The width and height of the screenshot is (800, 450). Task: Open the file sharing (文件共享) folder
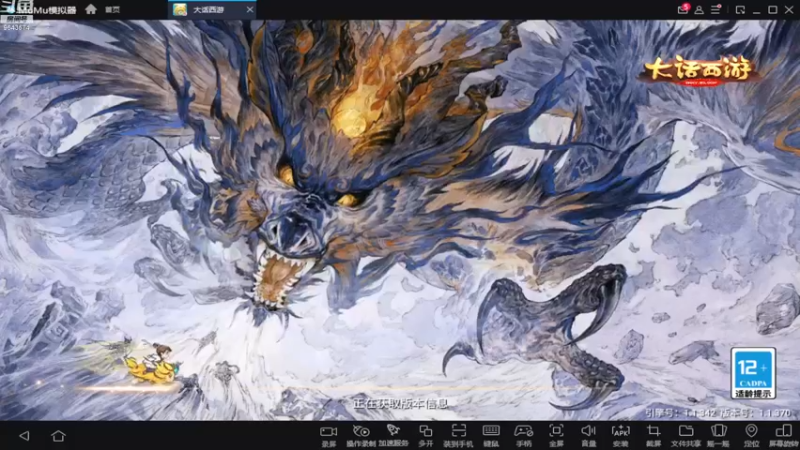click(x=686, y=436)
